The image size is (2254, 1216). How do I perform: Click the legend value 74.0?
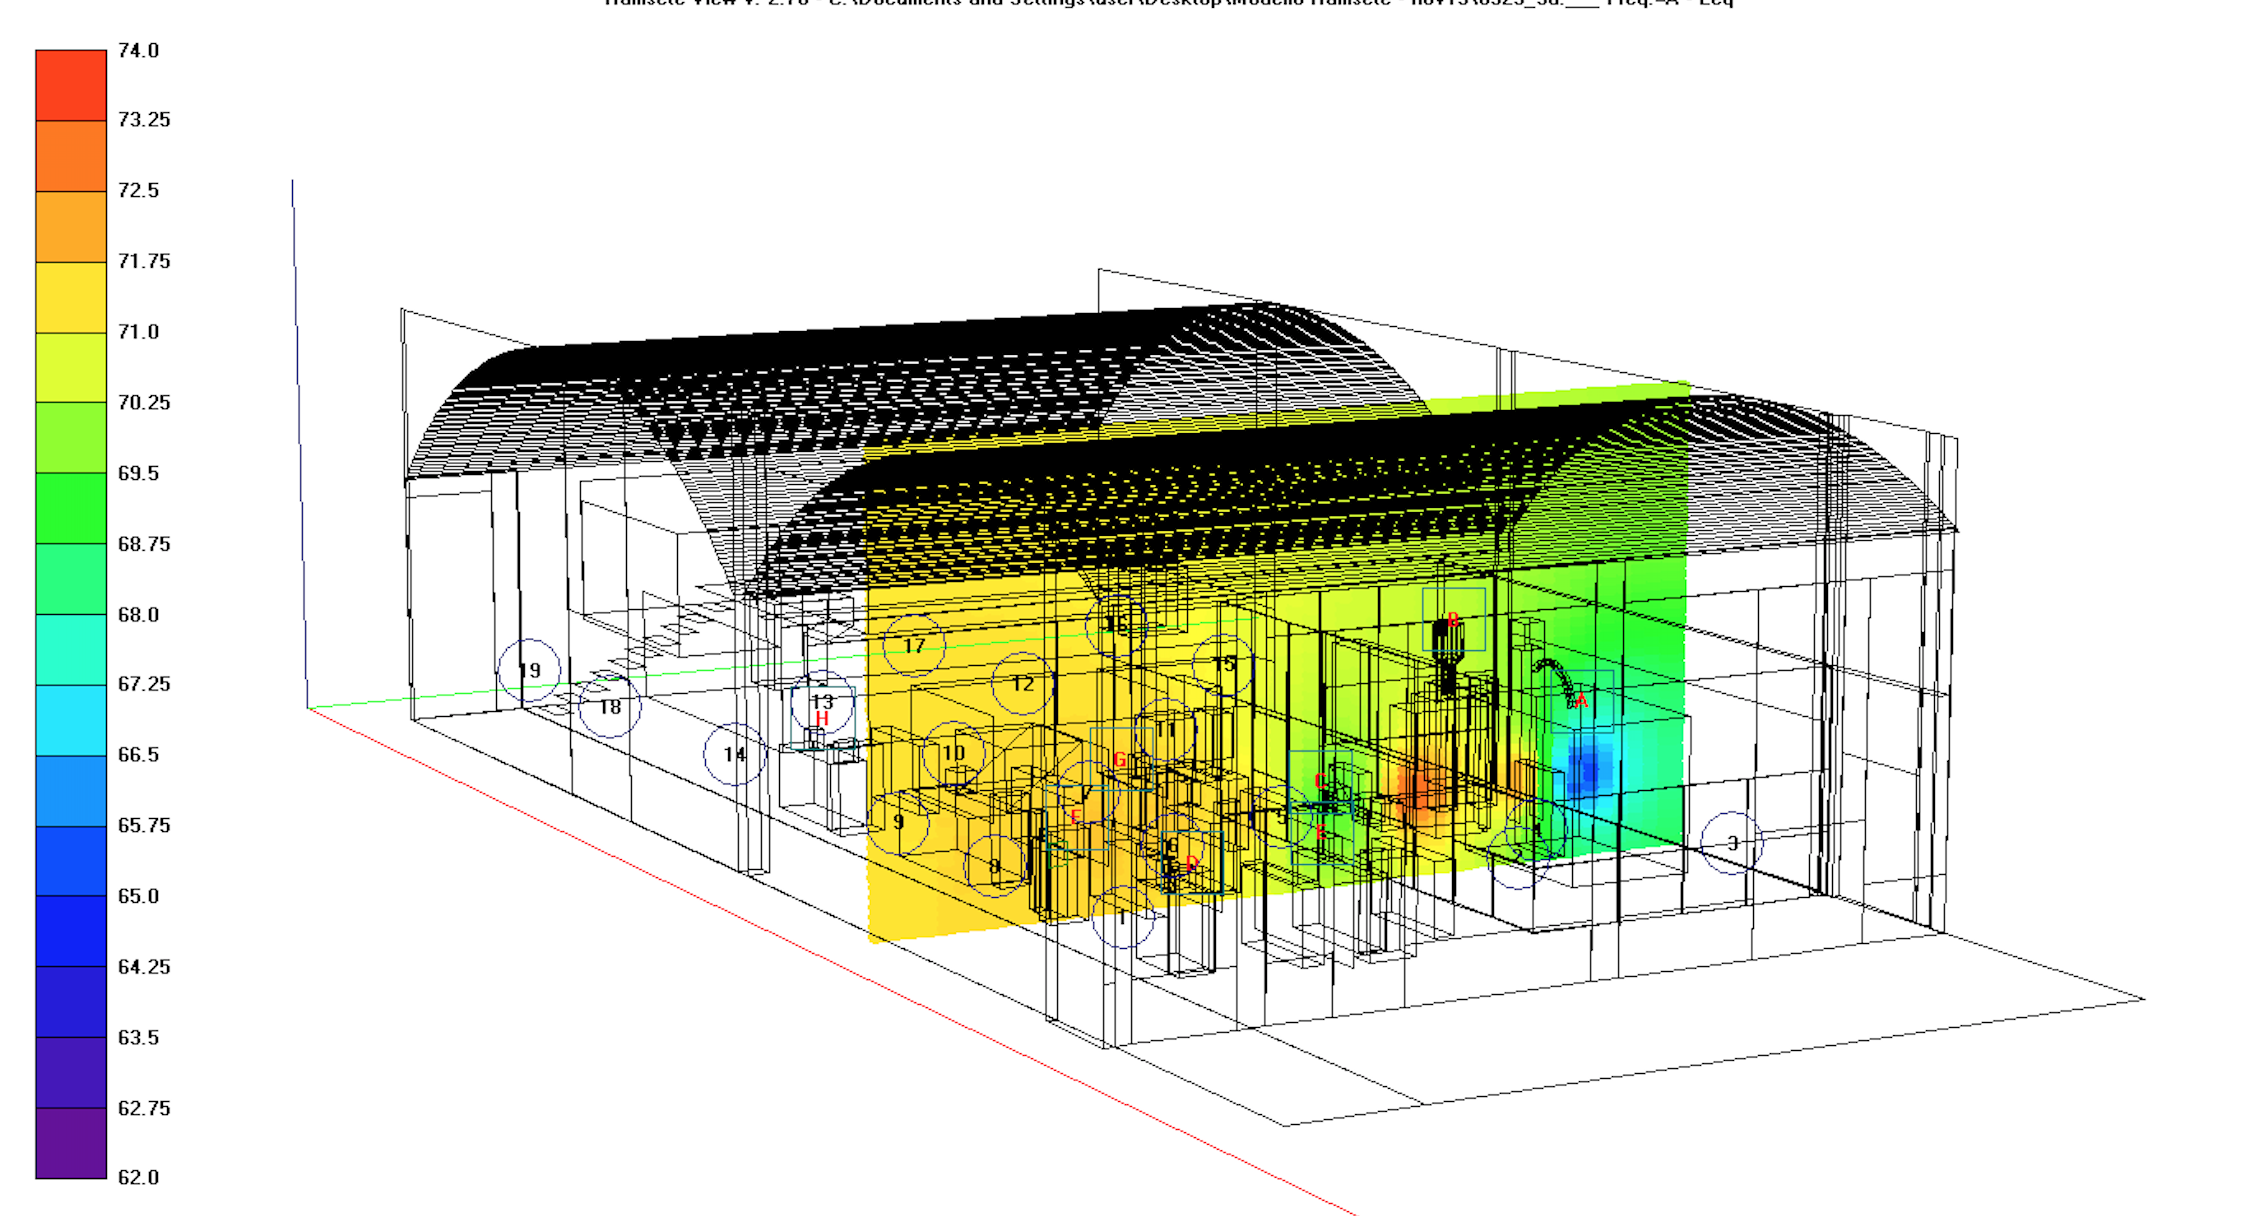(138, 50)
